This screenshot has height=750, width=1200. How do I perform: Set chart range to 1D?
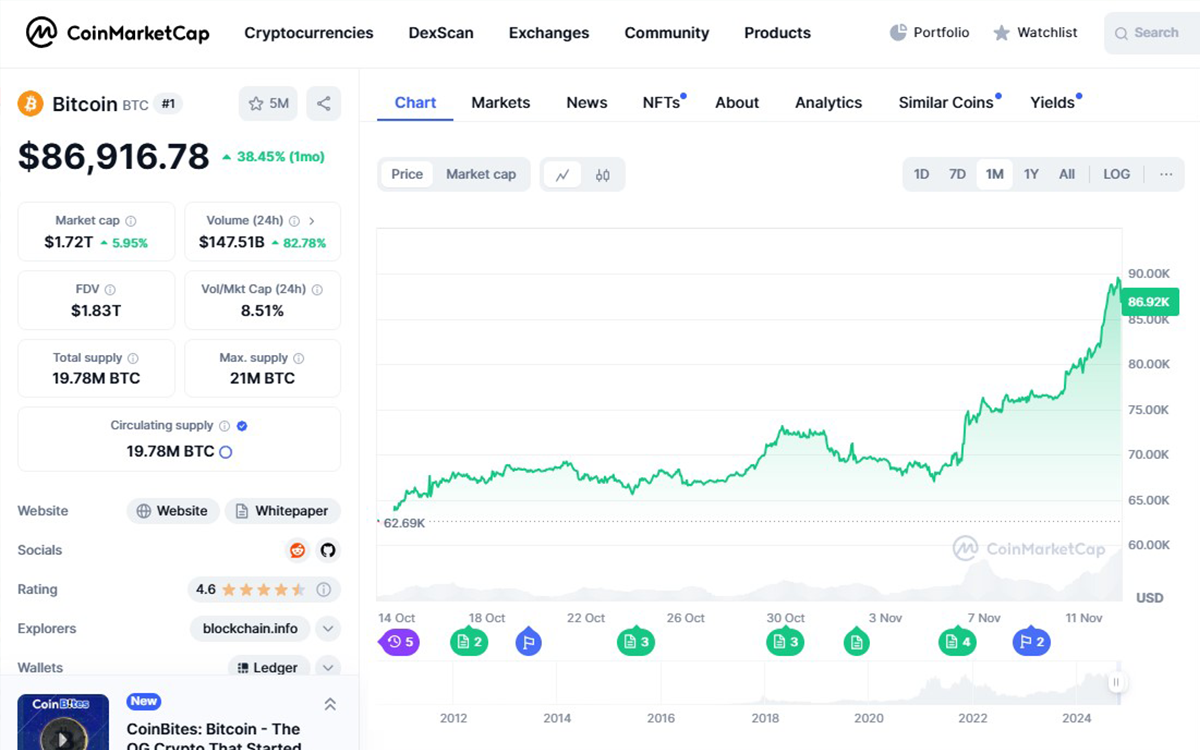pyautogui.click(x=921, y=174)
